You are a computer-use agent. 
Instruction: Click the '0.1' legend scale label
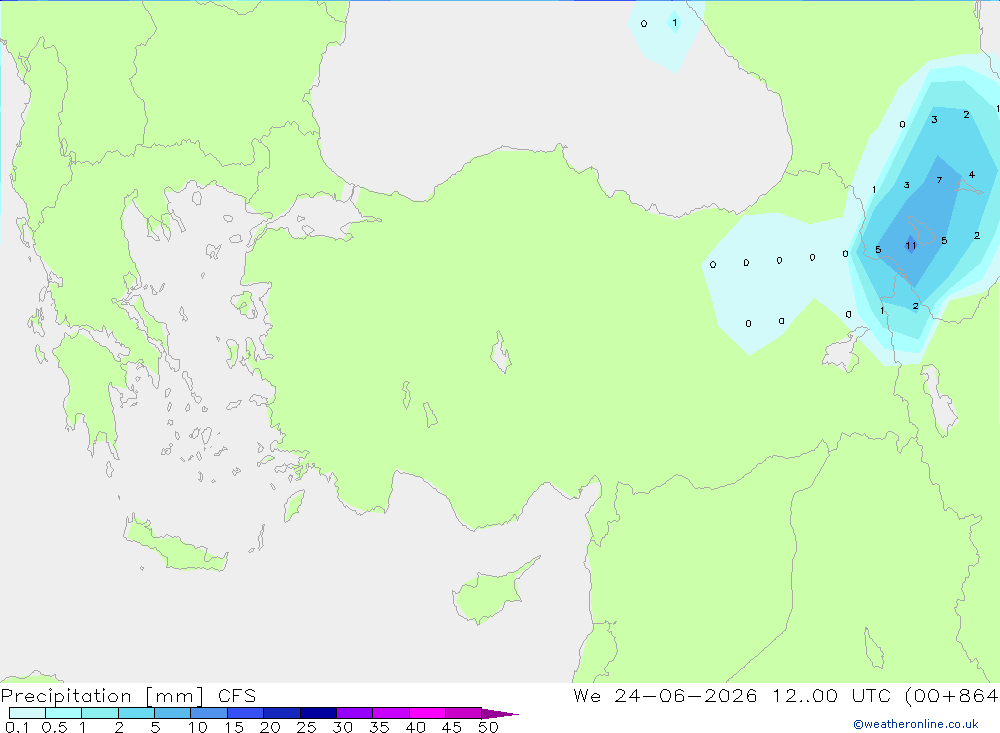(x=17, y=727)
